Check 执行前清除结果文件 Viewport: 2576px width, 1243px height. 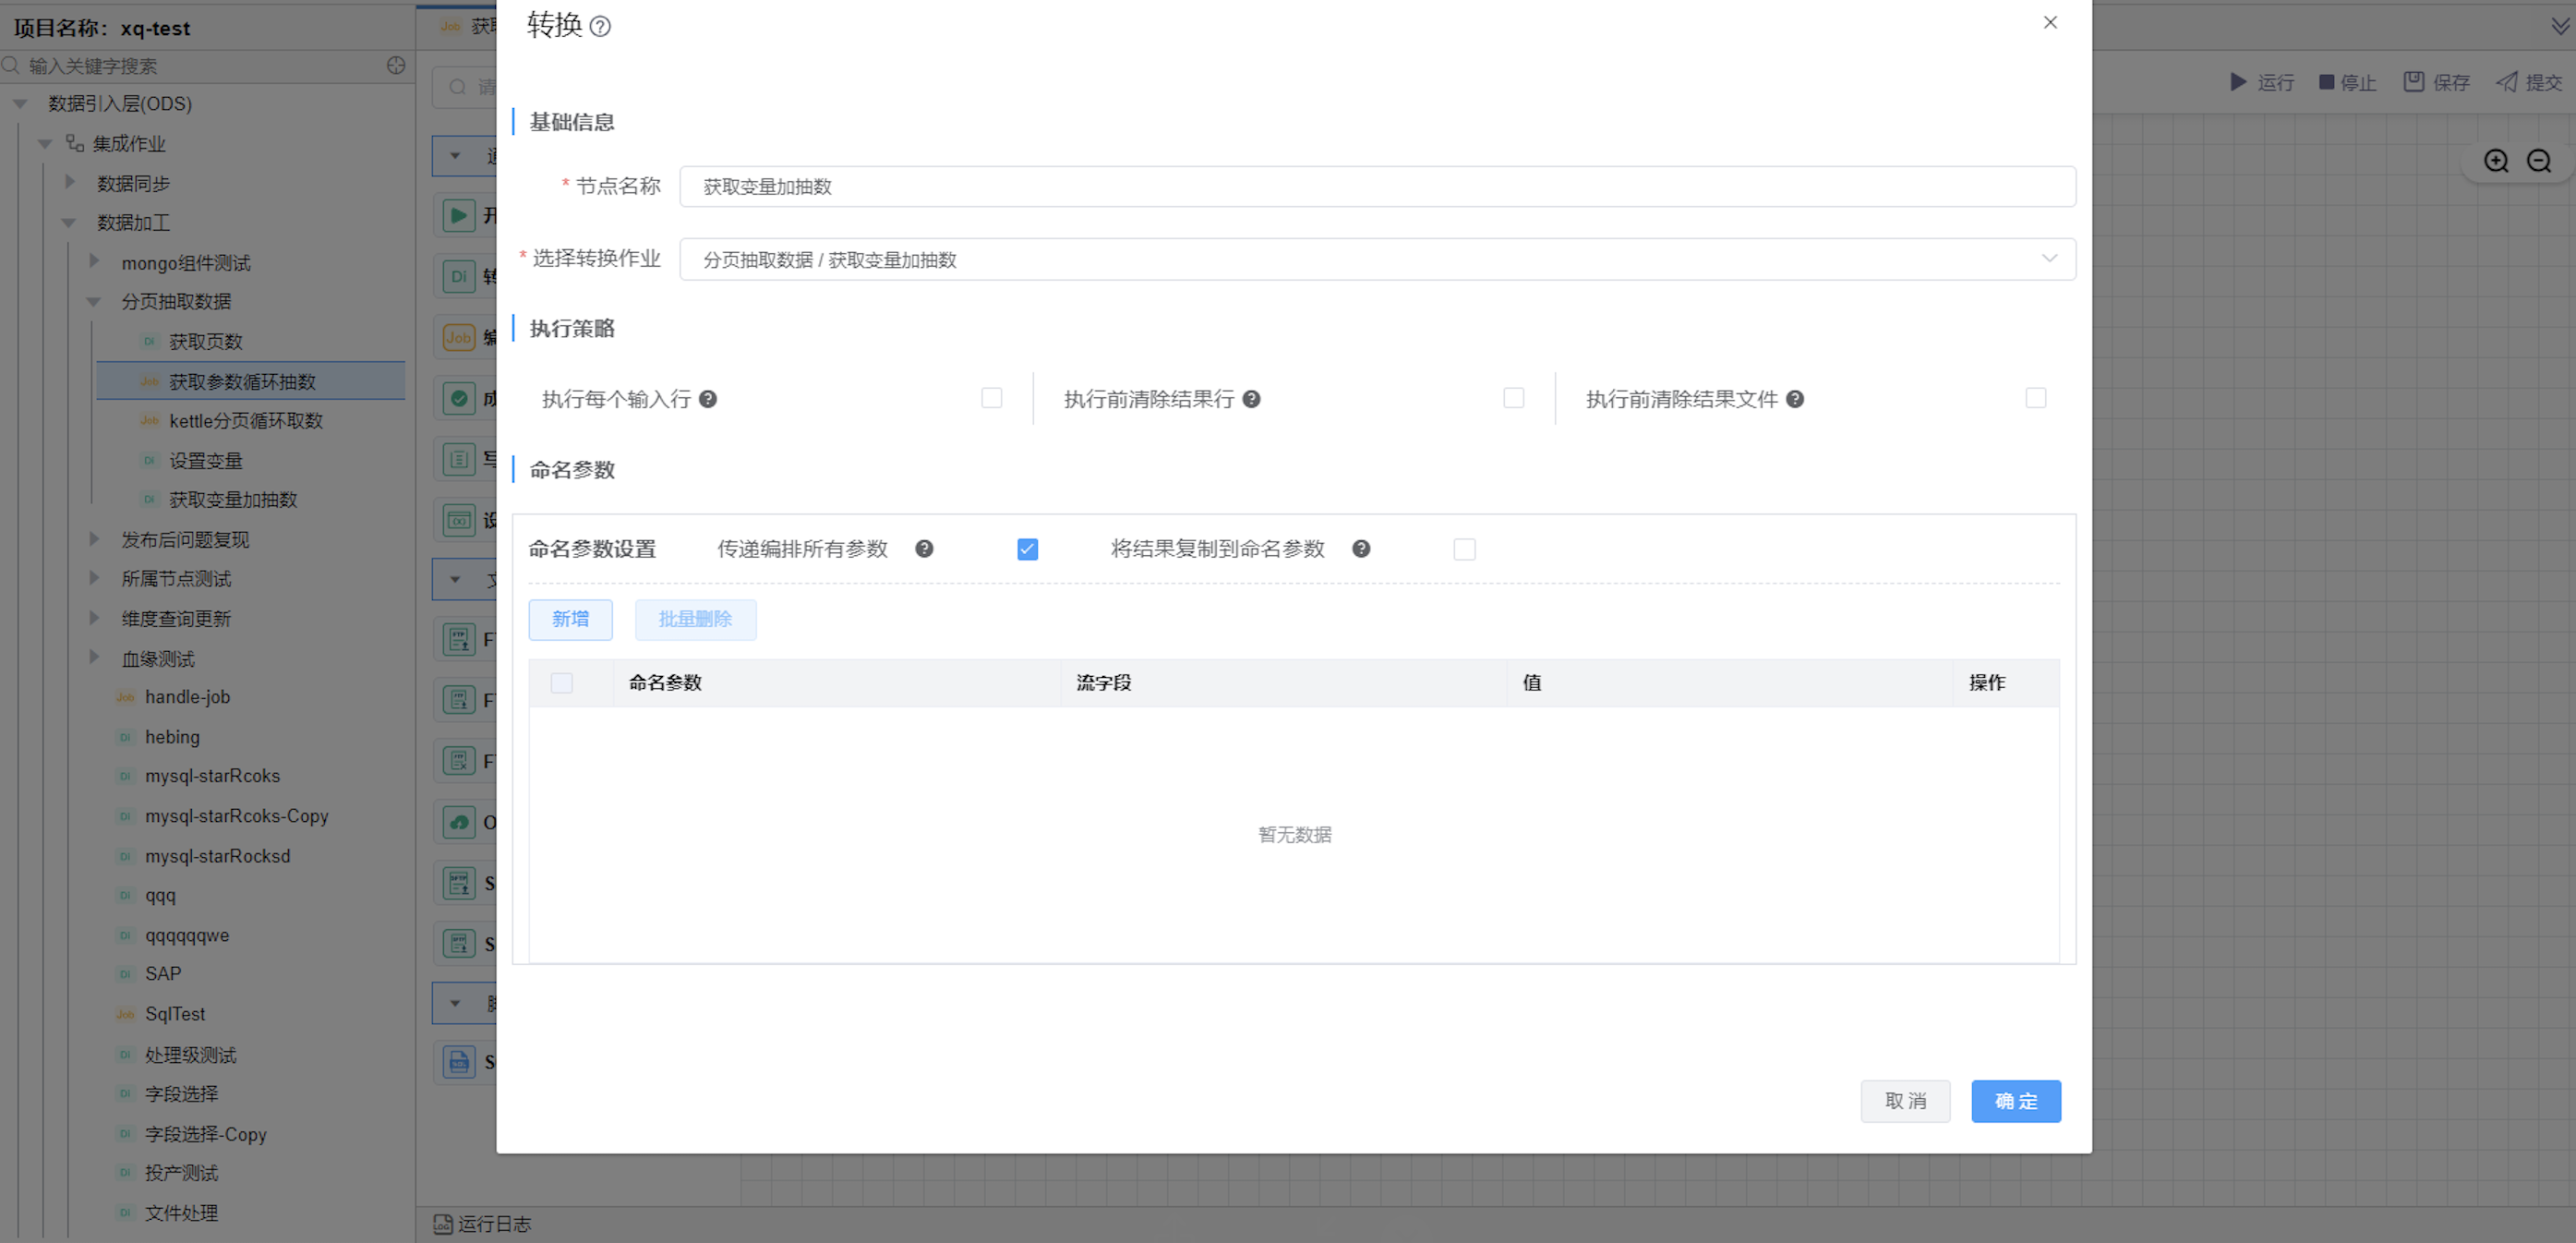click(x=2035, y=398)
